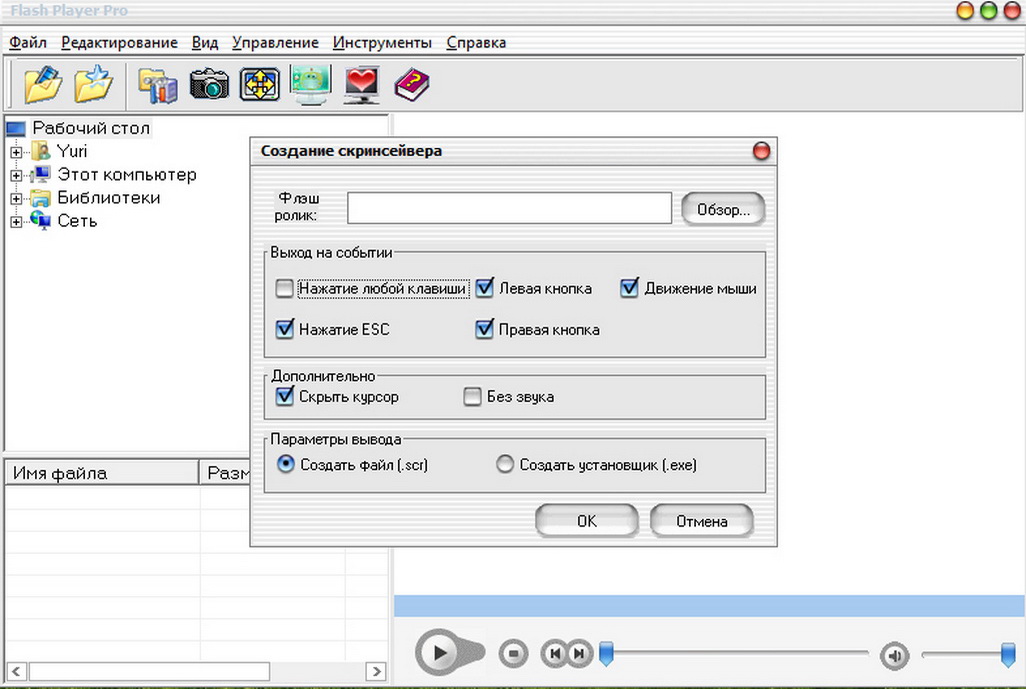
Task: Click the favorites folder with star icon
Action: (93, 84)
